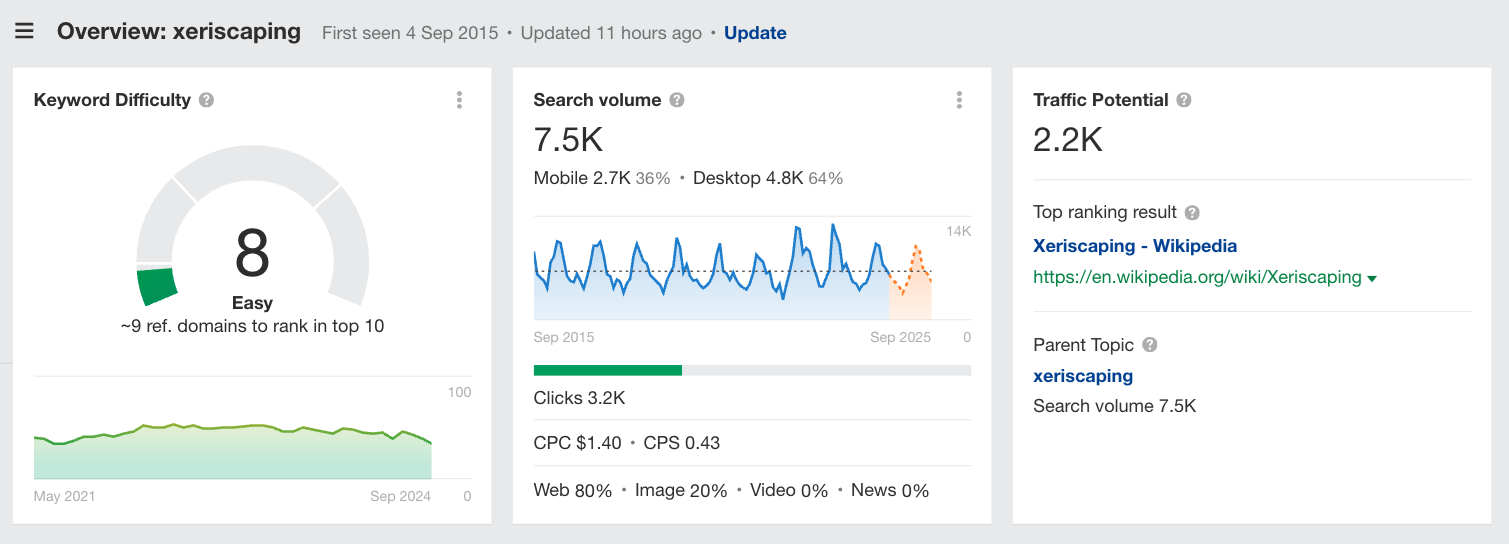Click the xeriscaping parent topic link

(x=1082, y=376)
